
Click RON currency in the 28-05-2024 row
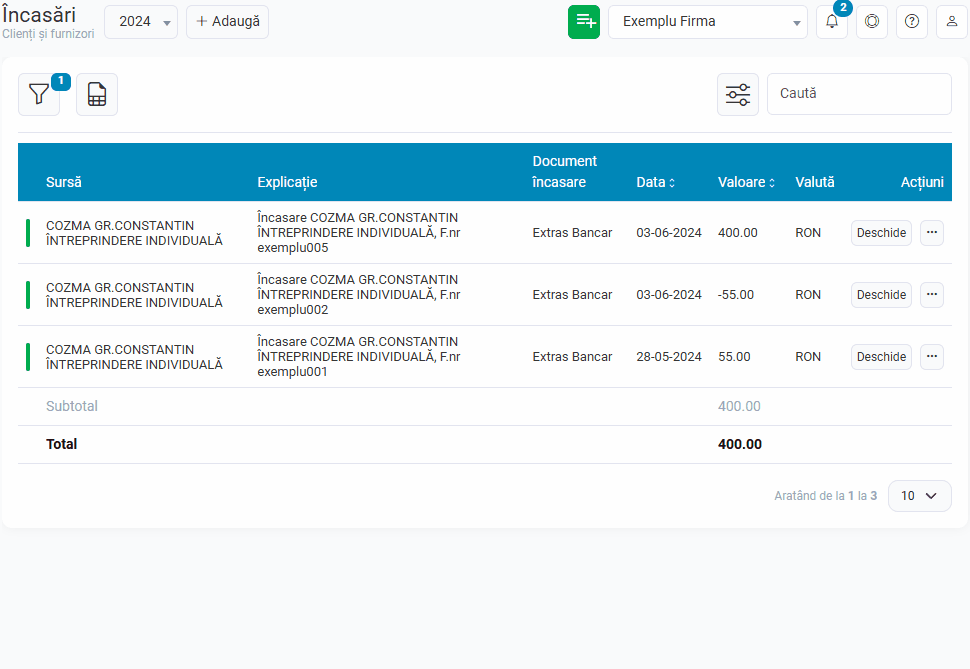click(808, 356)
